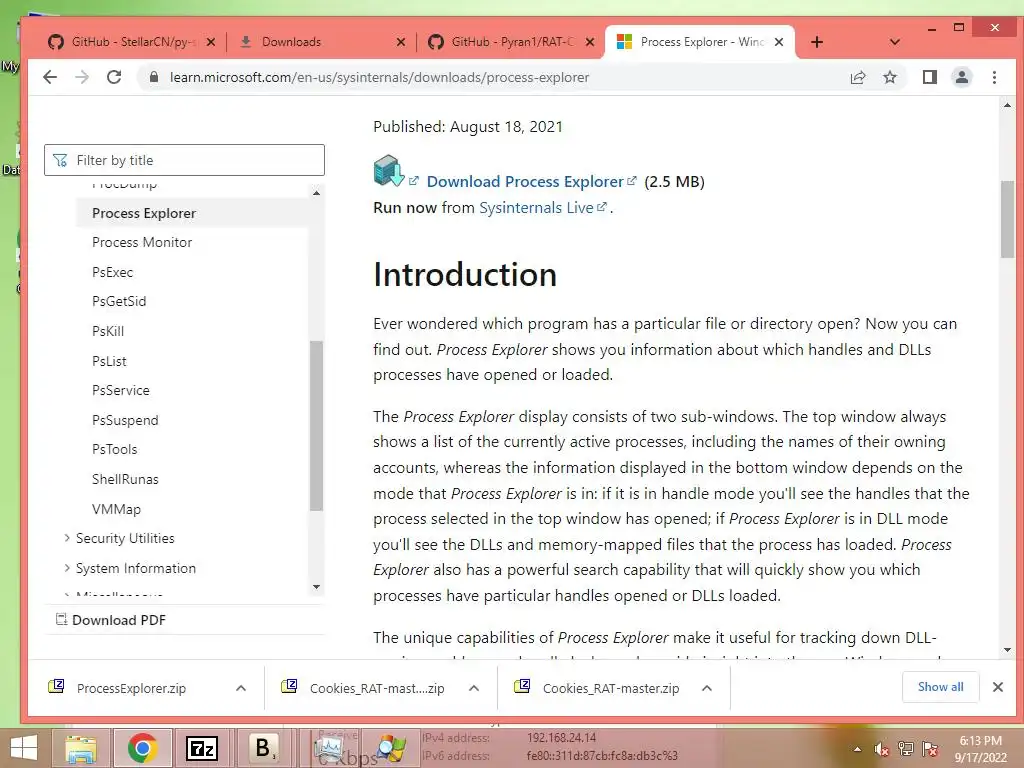Reload the page with the refresh icon
Screen dimensions: 1024x768
(x=114, y=77)
